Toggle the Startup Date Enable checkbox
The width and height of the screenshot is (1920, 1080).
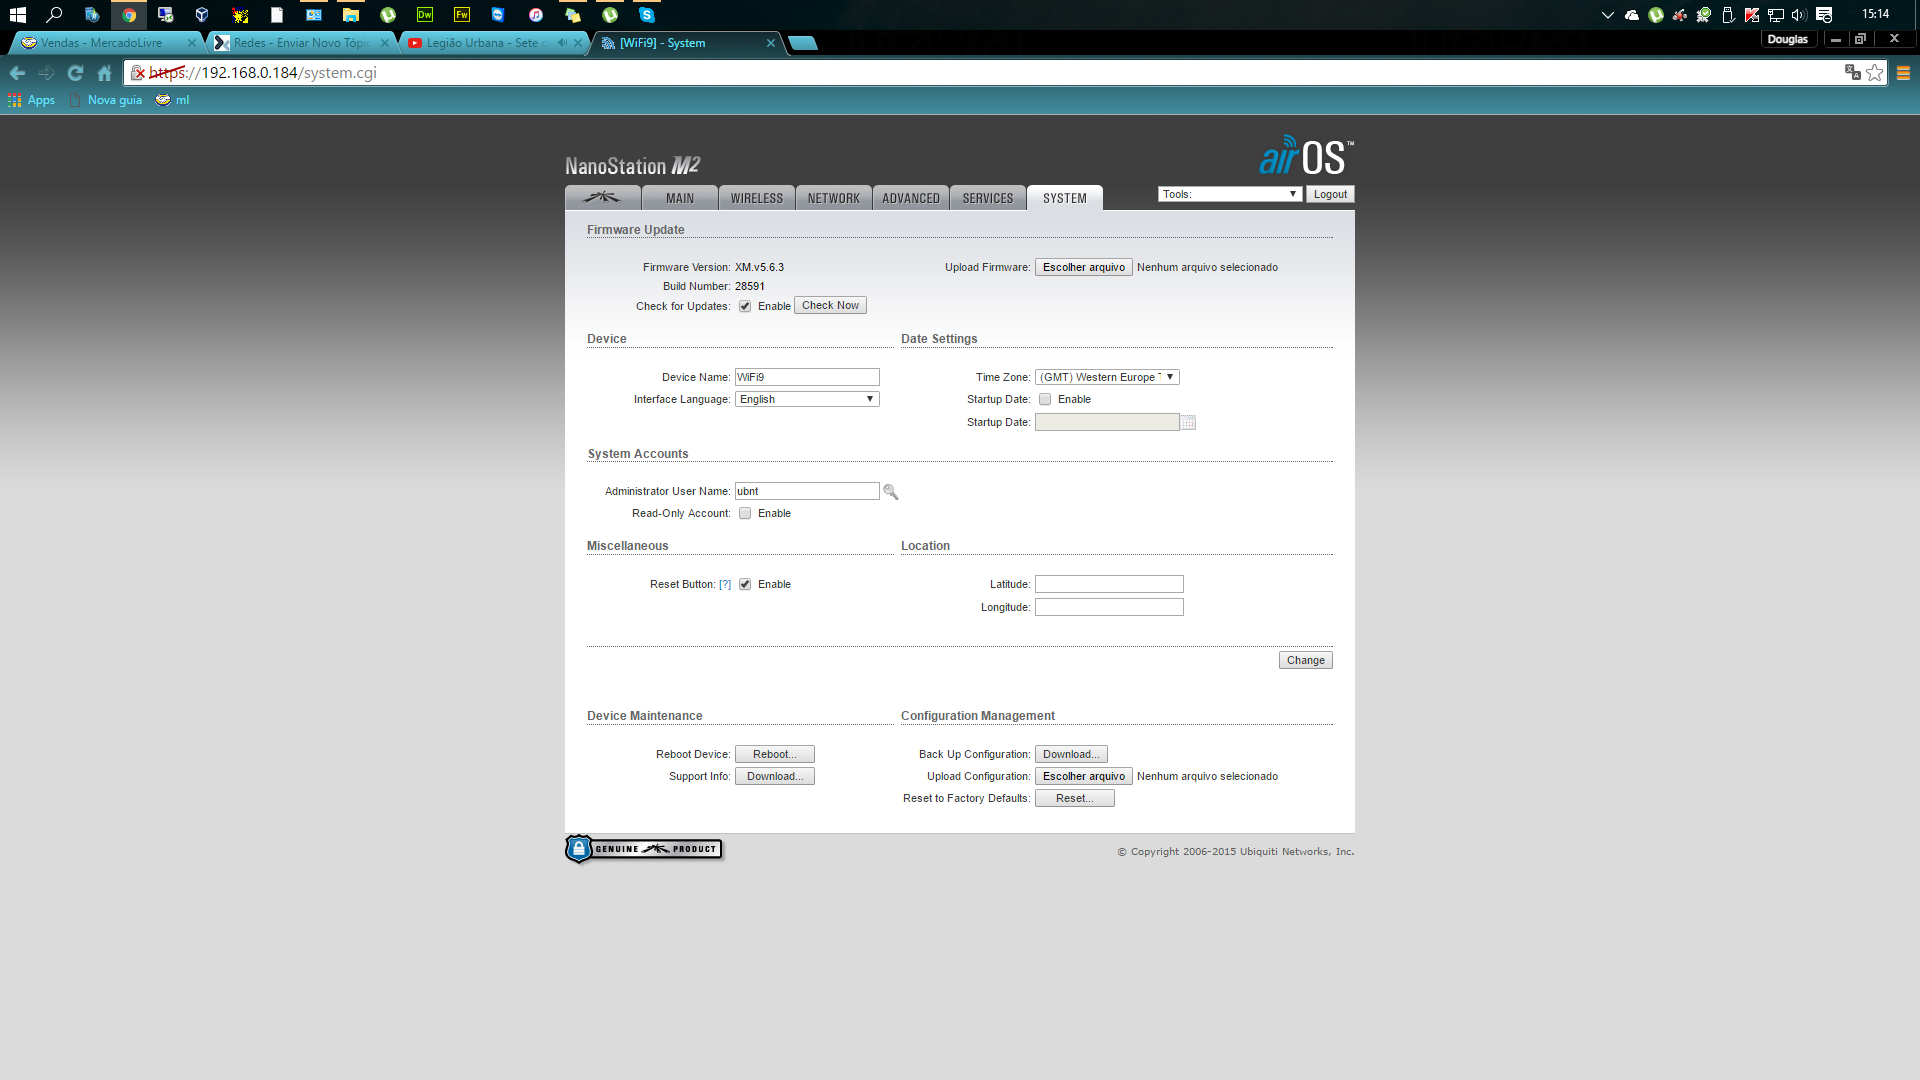tap(1045, 400)
